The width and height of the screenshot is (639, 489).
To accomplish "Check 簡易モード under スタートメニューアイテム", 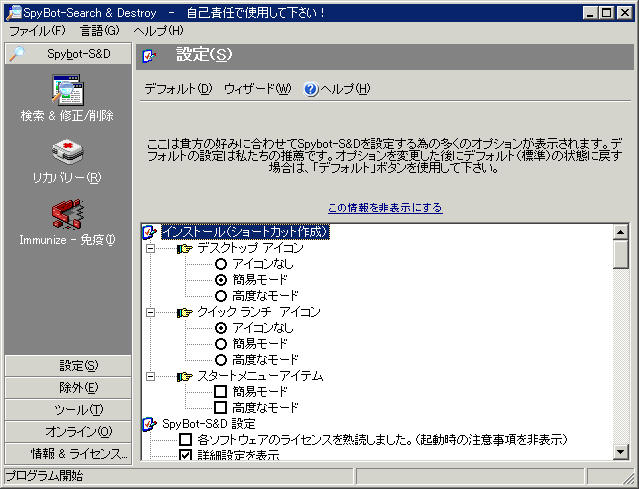I will coord(220,392).
